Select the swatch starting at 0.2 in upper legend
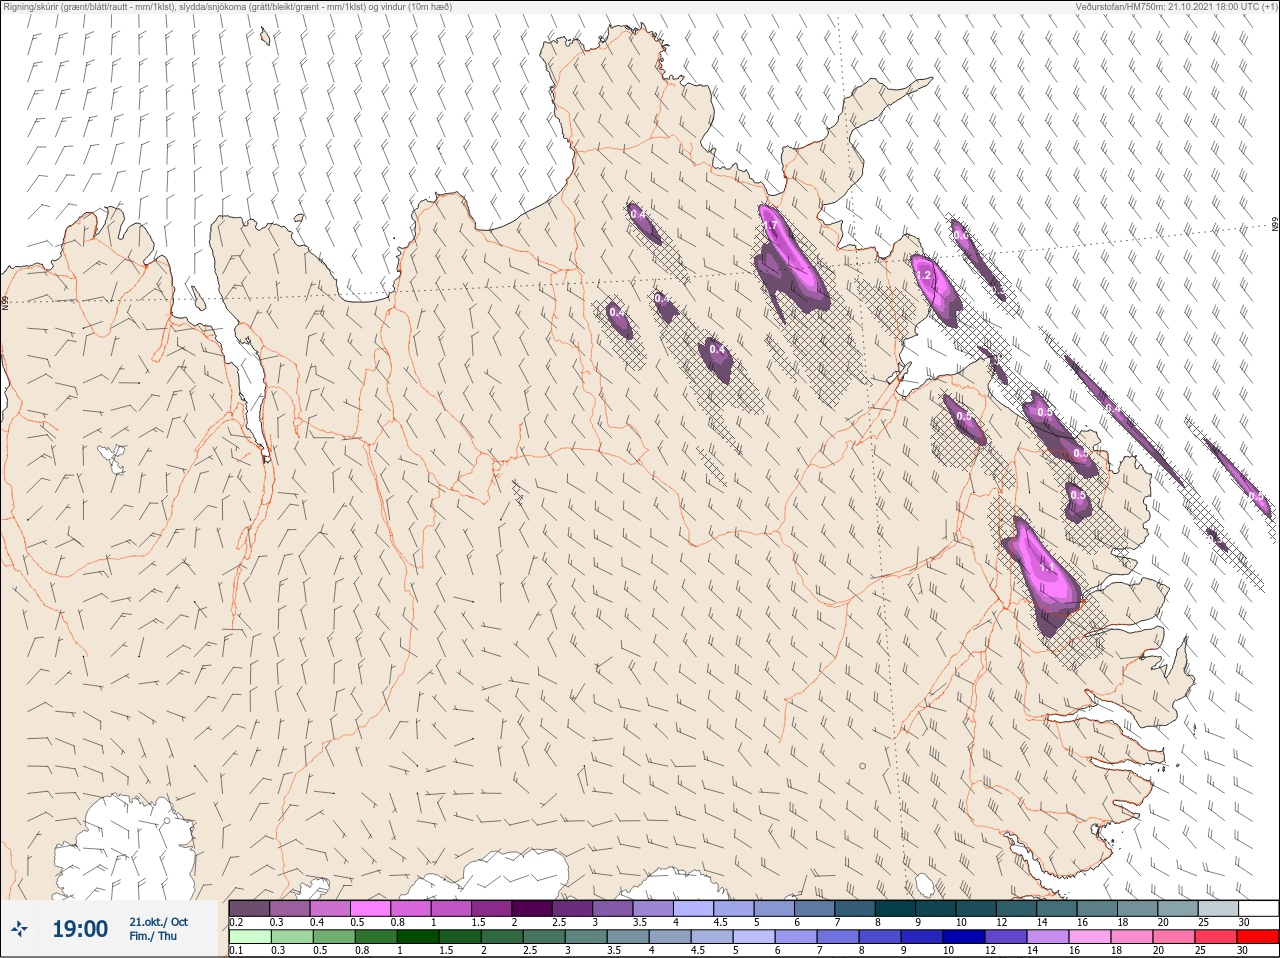This screenshot has width=1280, height=958. click(x=249, y=908)
